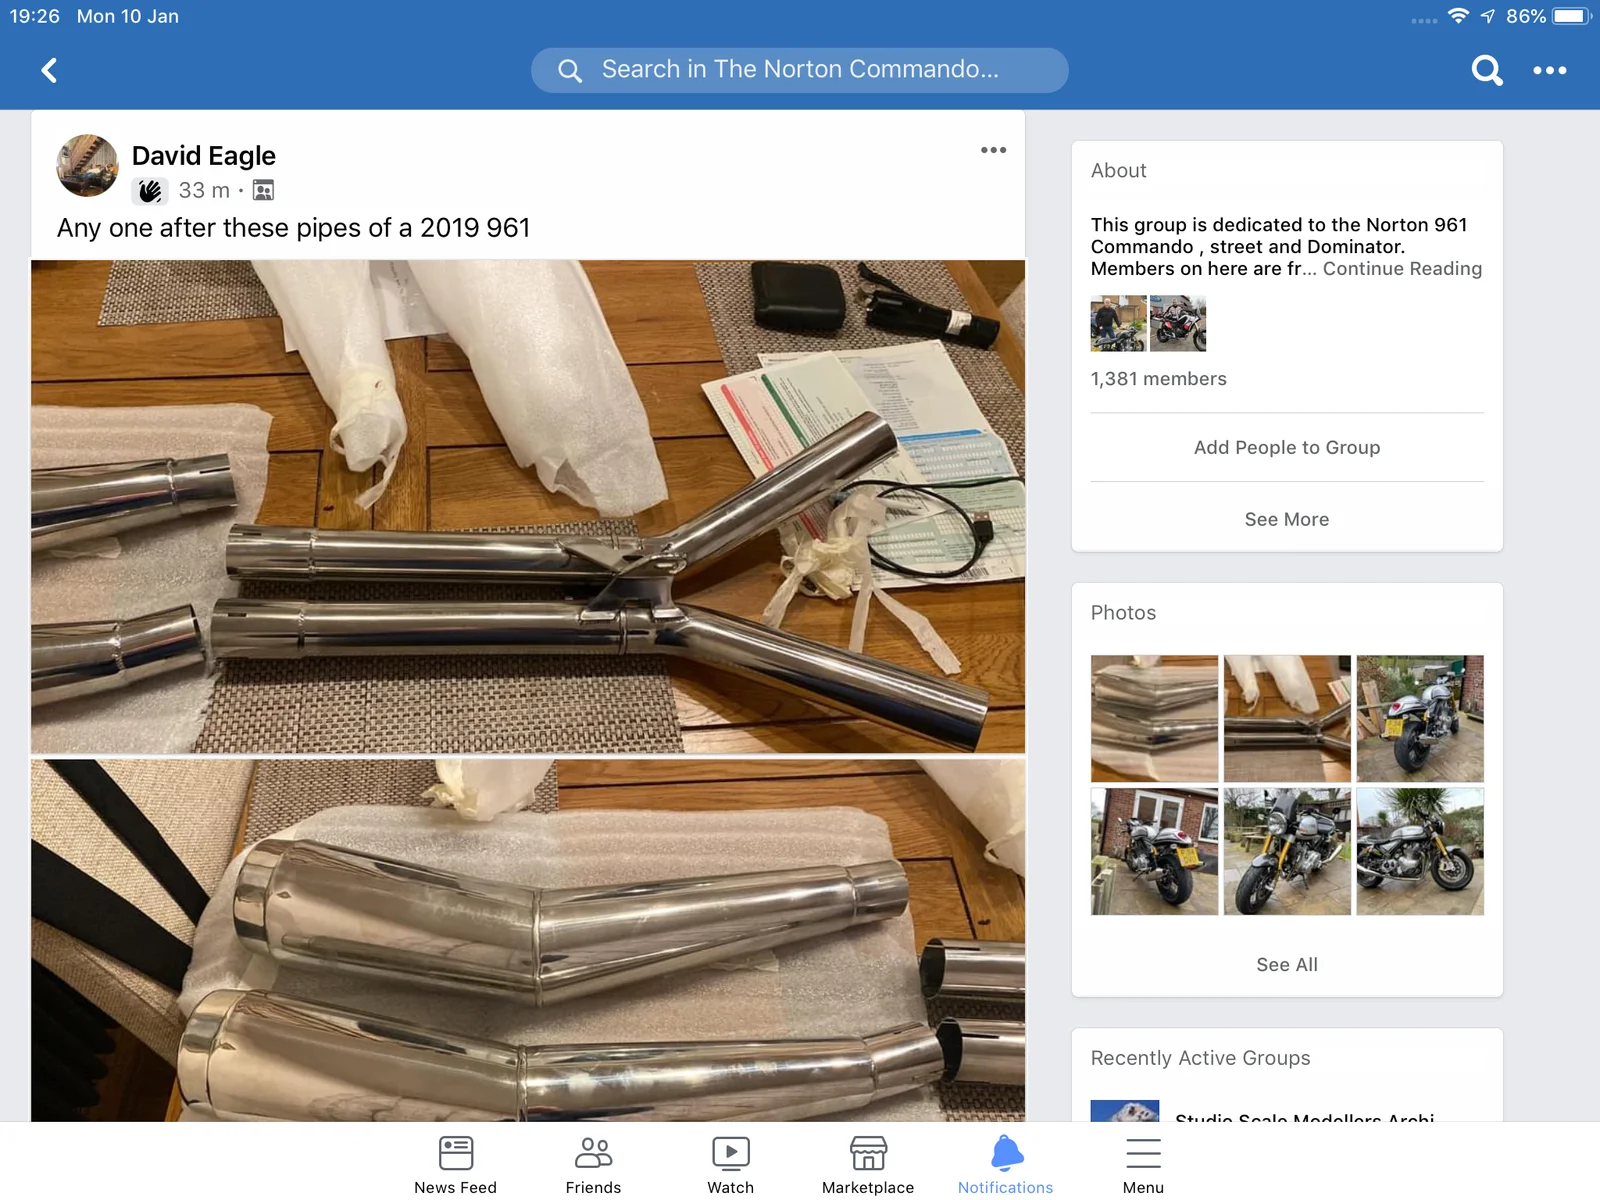Tap the magnifying glass search icon
The height and width of the screenshot is (1200, 1600).
pos(1487,70)
